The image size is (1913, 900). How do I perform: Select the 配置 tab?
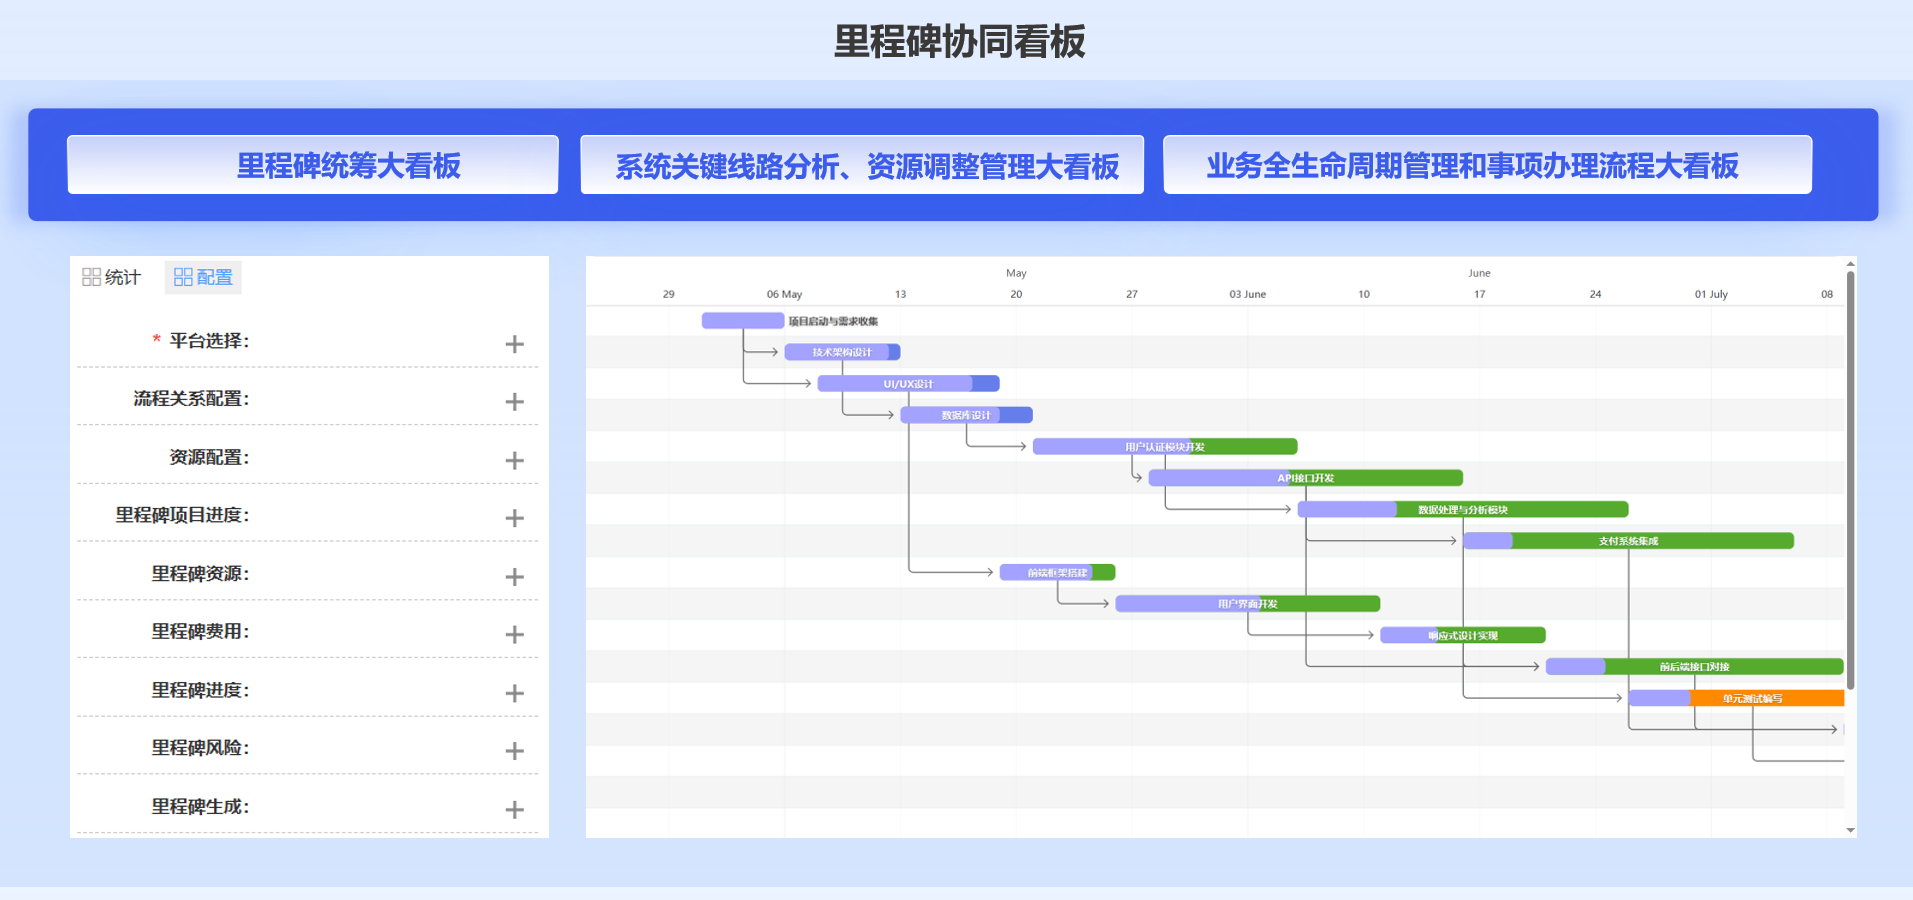[x=203, y=277]
